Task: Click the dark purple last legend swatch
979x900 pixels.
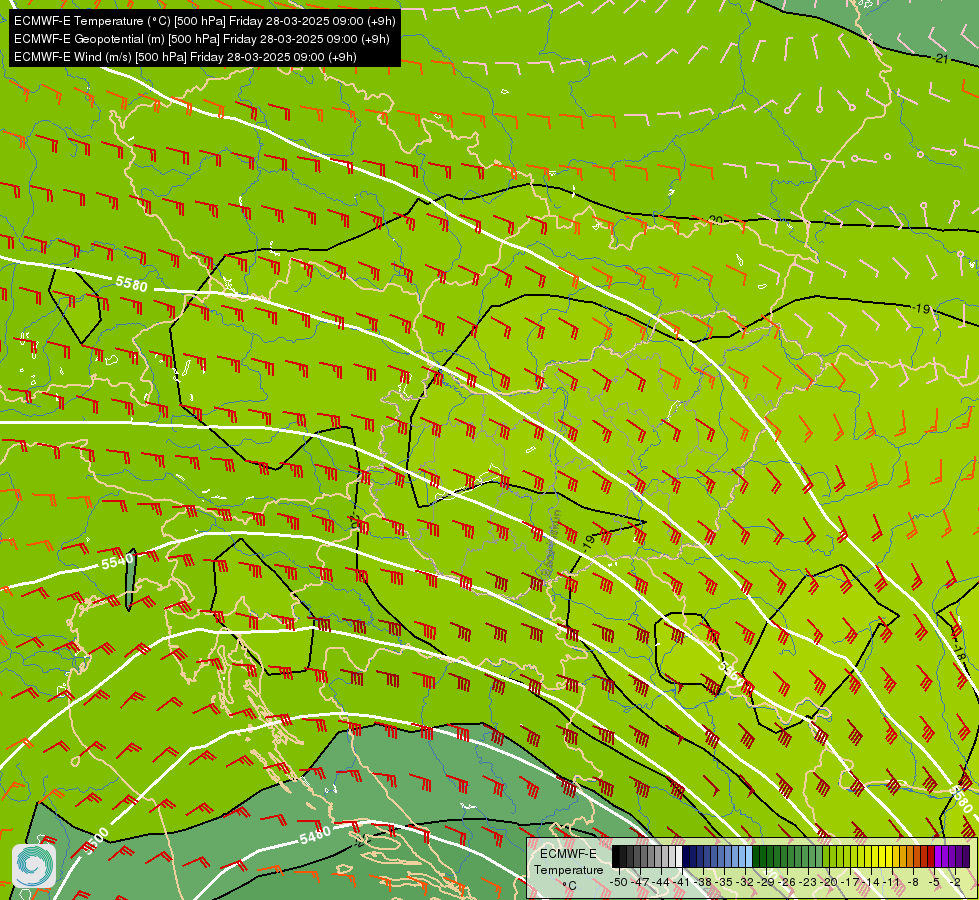Action: [x=965, y=857]
